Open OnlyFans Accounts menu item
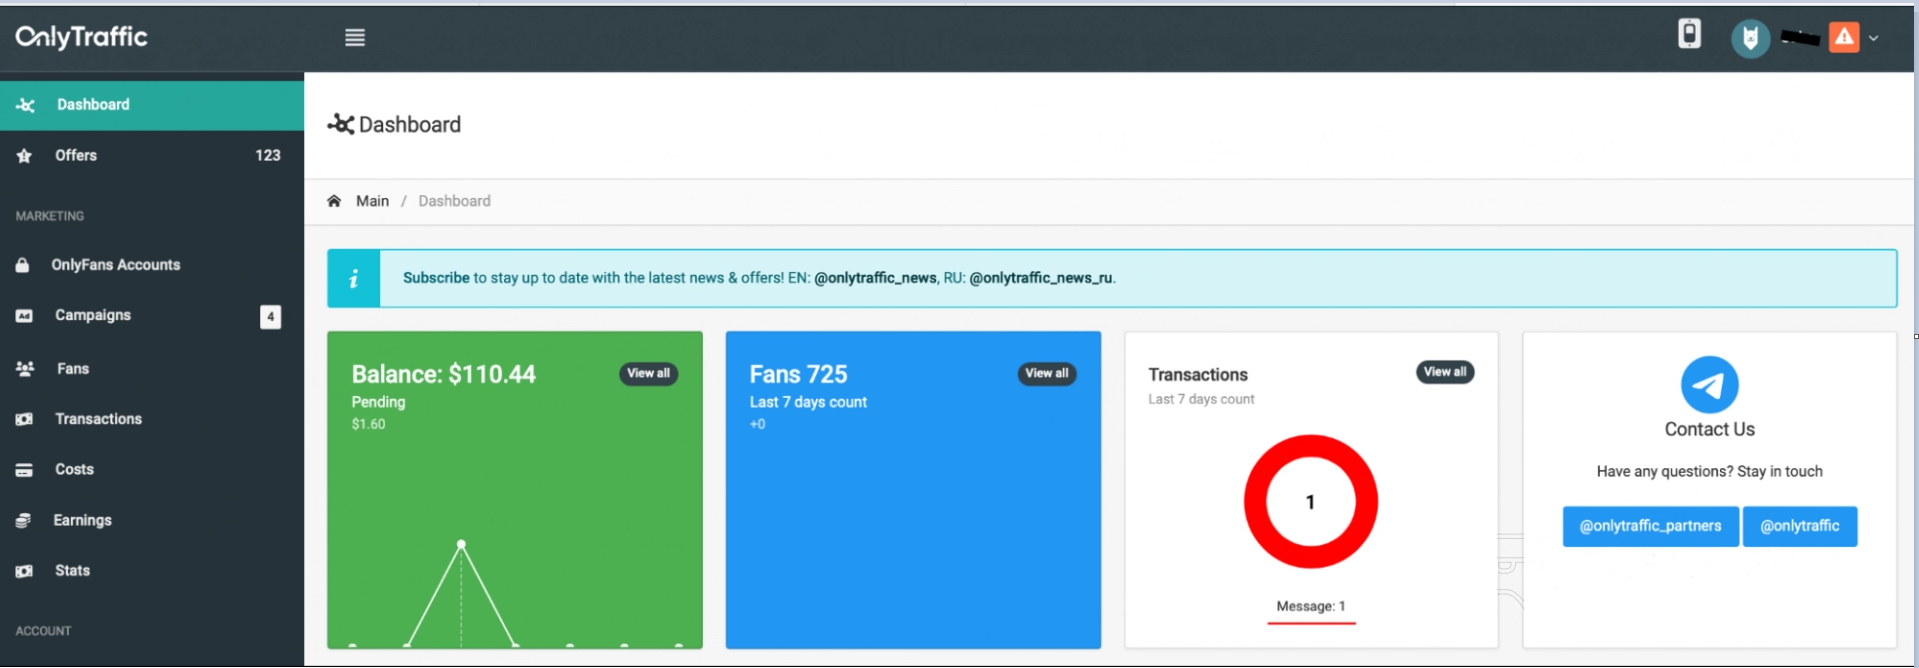 pos(152,265)
